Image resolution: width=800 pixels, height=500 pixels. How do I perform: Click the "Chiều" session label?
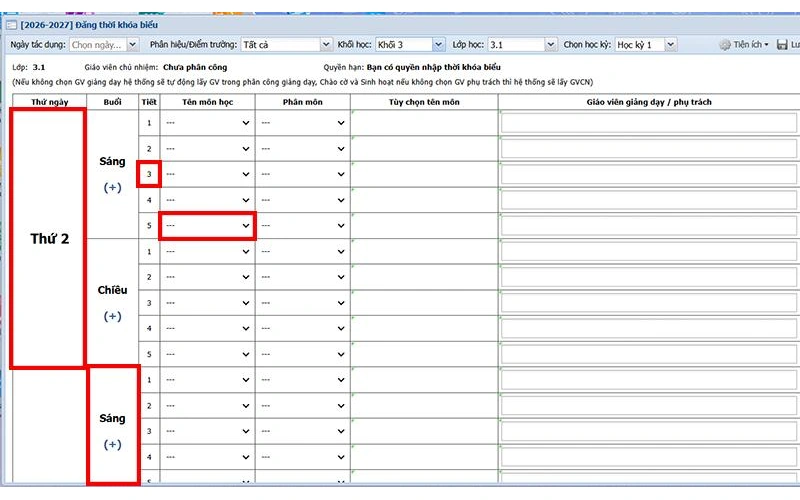(112, 290)
